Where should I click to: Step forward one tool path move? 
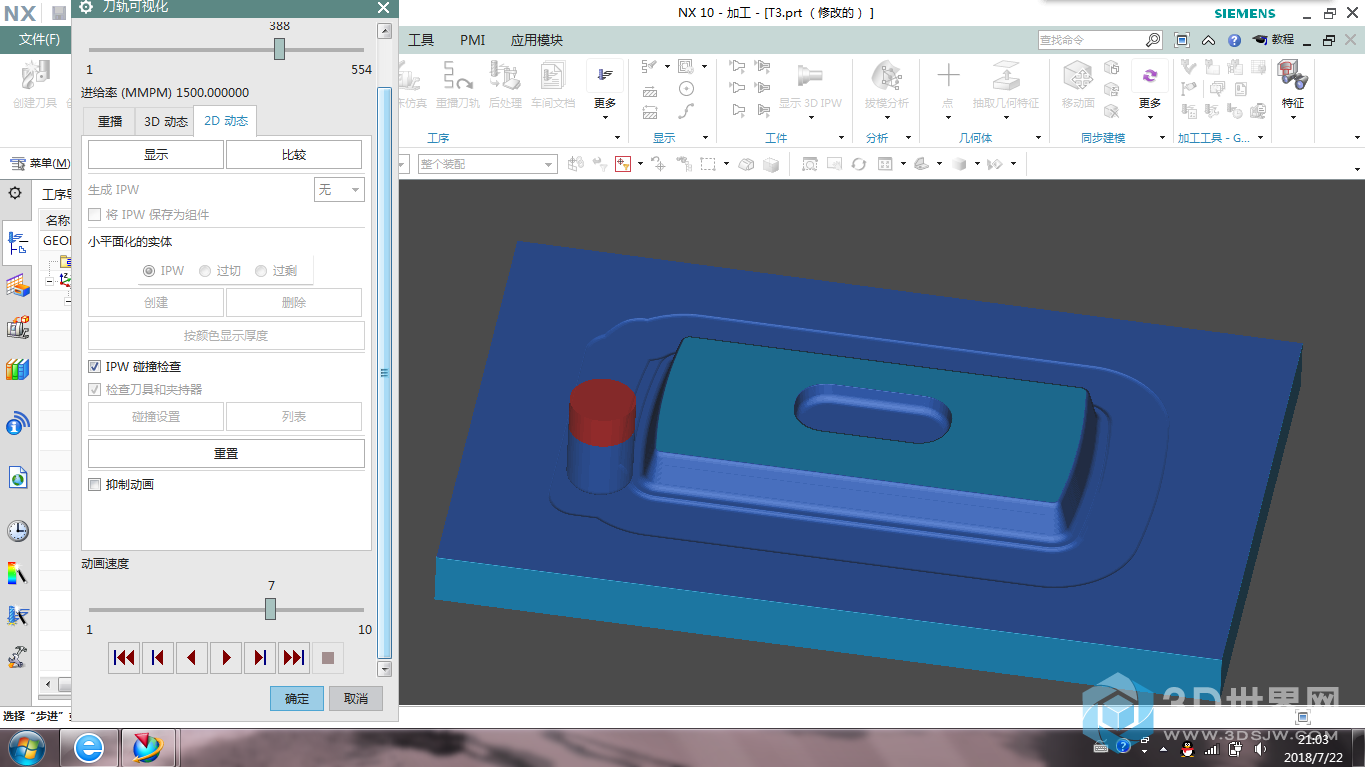260,658
